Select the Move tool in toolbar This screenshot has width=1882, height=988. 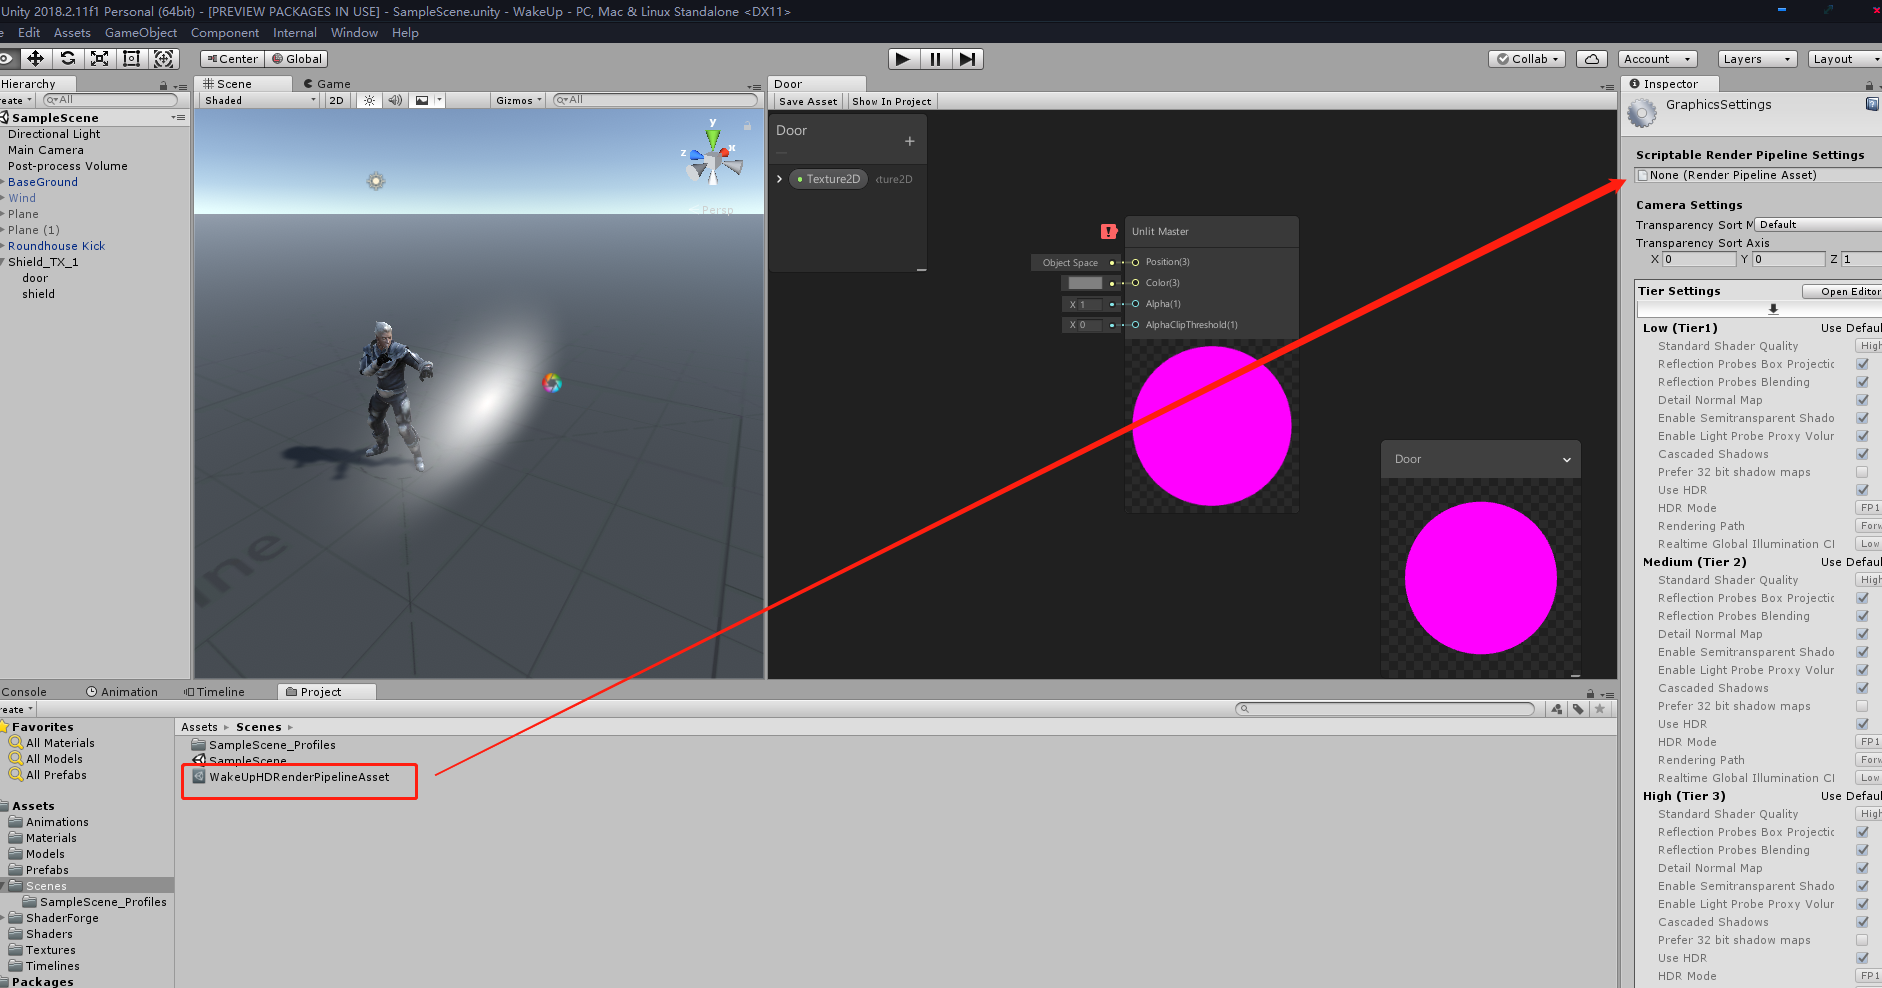[35, 59]
